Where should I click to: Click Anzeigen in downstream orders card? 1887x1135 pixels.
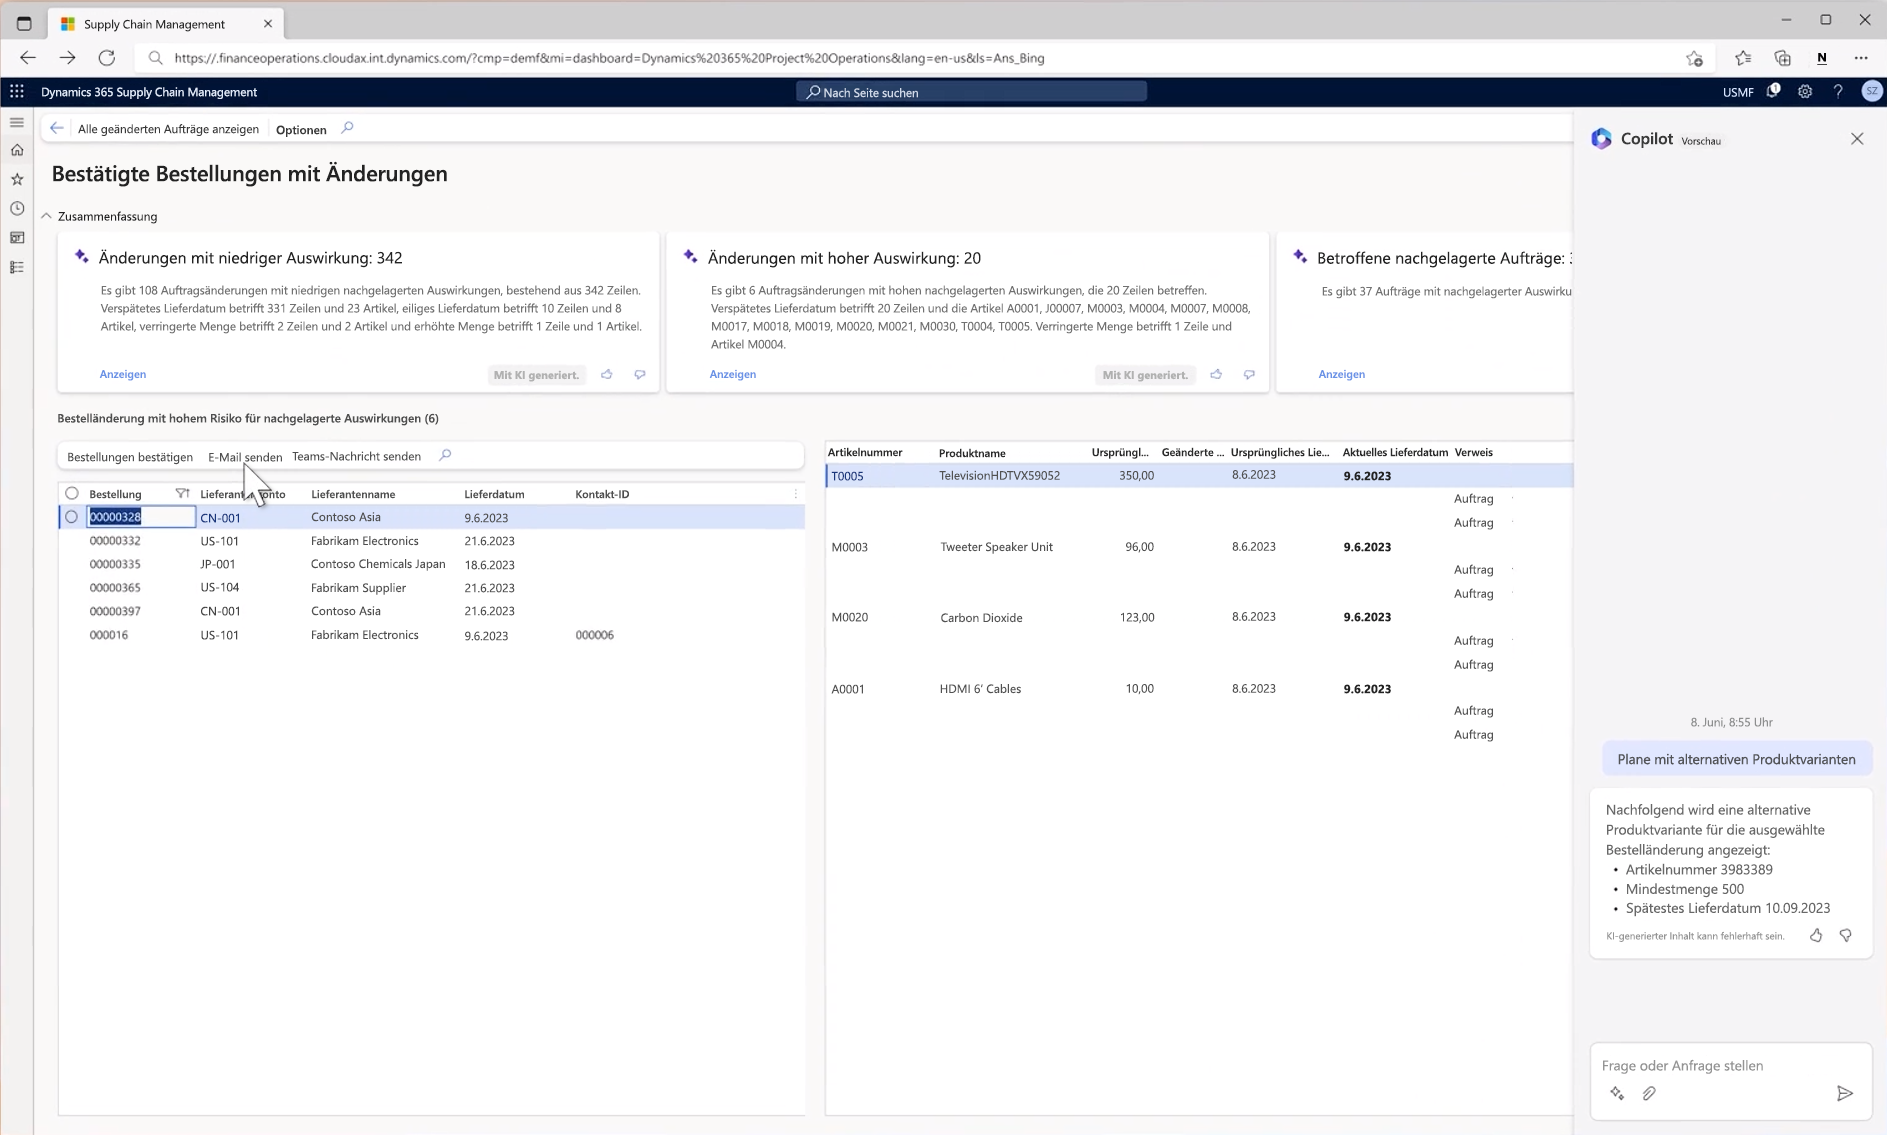point(1342,374)
